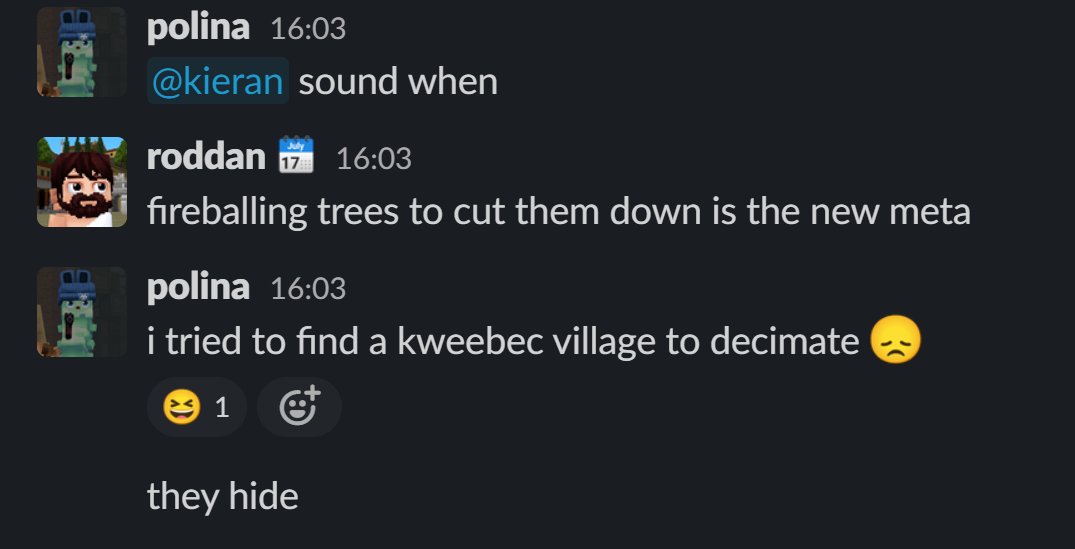The width and height of the screenshot is (1075, 549).
Task: Select the 'fireballing trees' message text
Action: tap(559, 211)
